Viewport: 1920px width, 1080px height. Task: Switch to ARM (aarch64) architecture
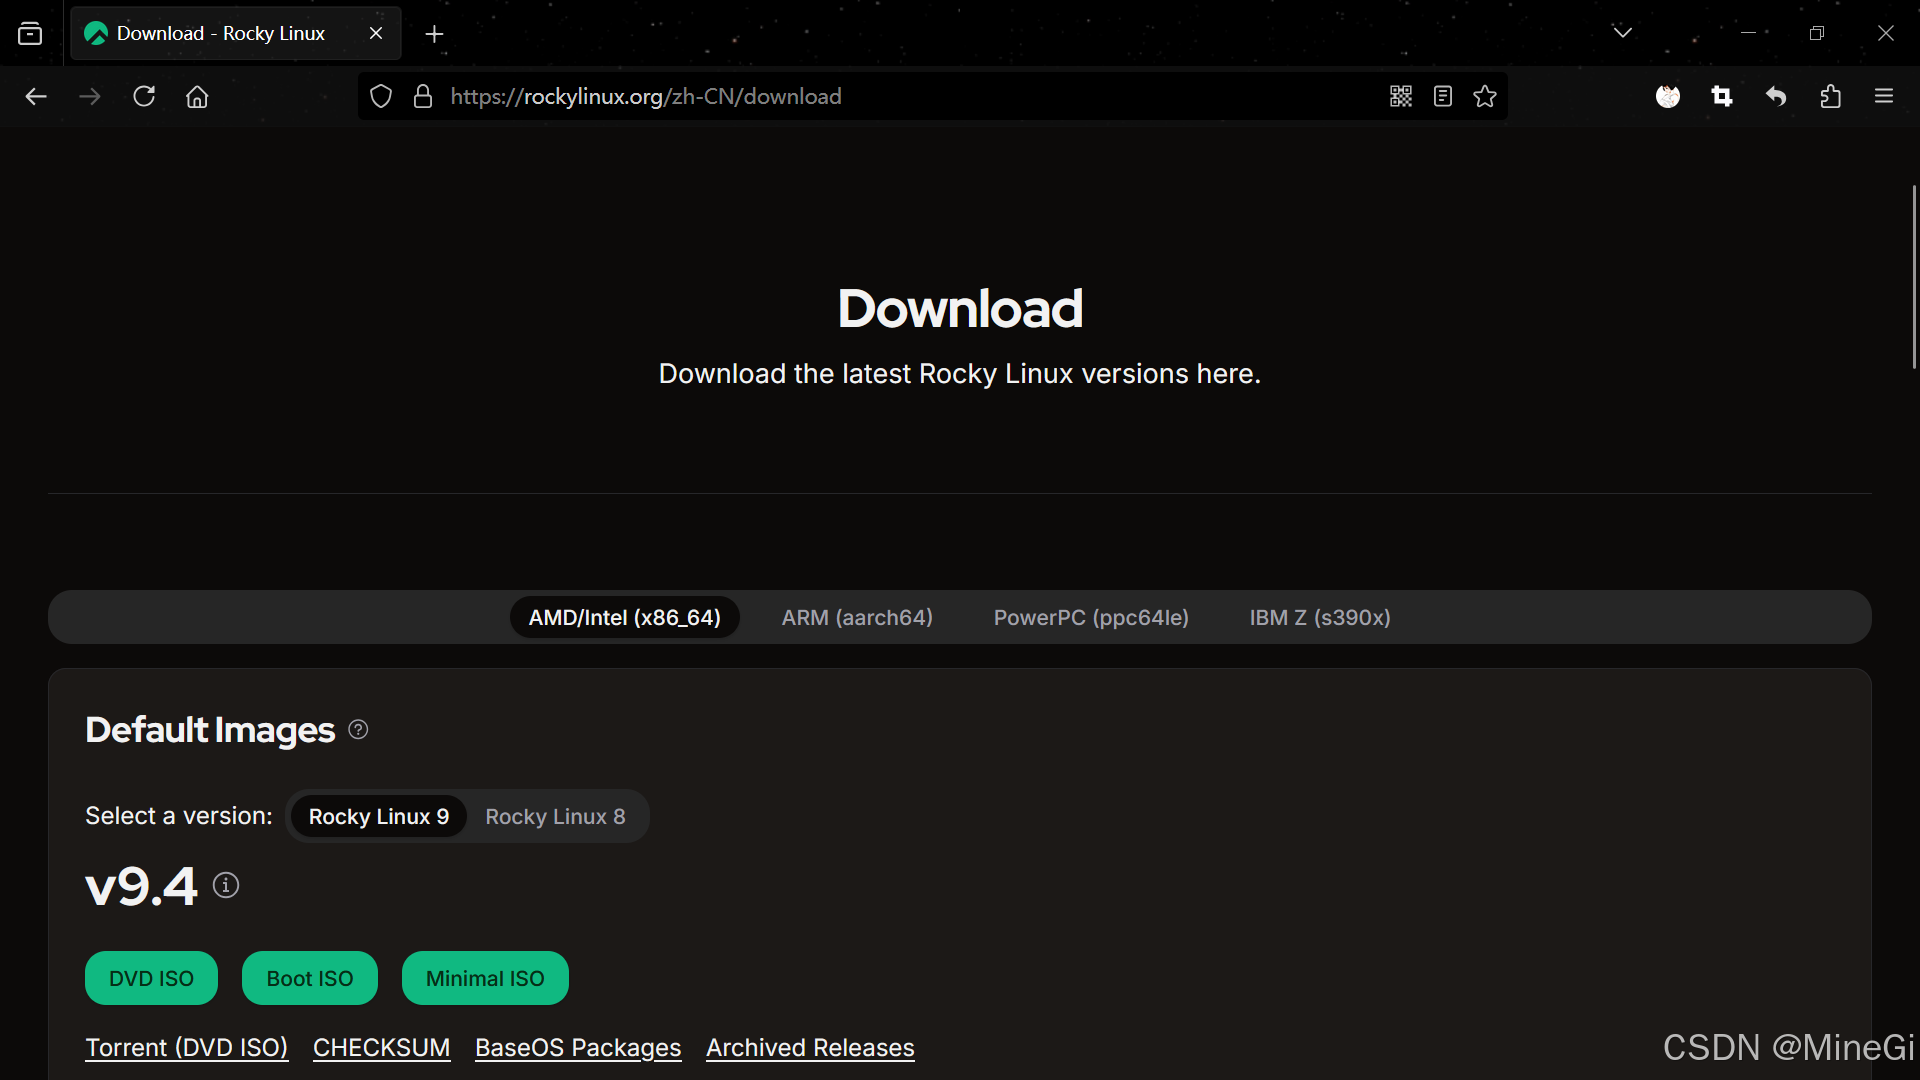(857, 617)
